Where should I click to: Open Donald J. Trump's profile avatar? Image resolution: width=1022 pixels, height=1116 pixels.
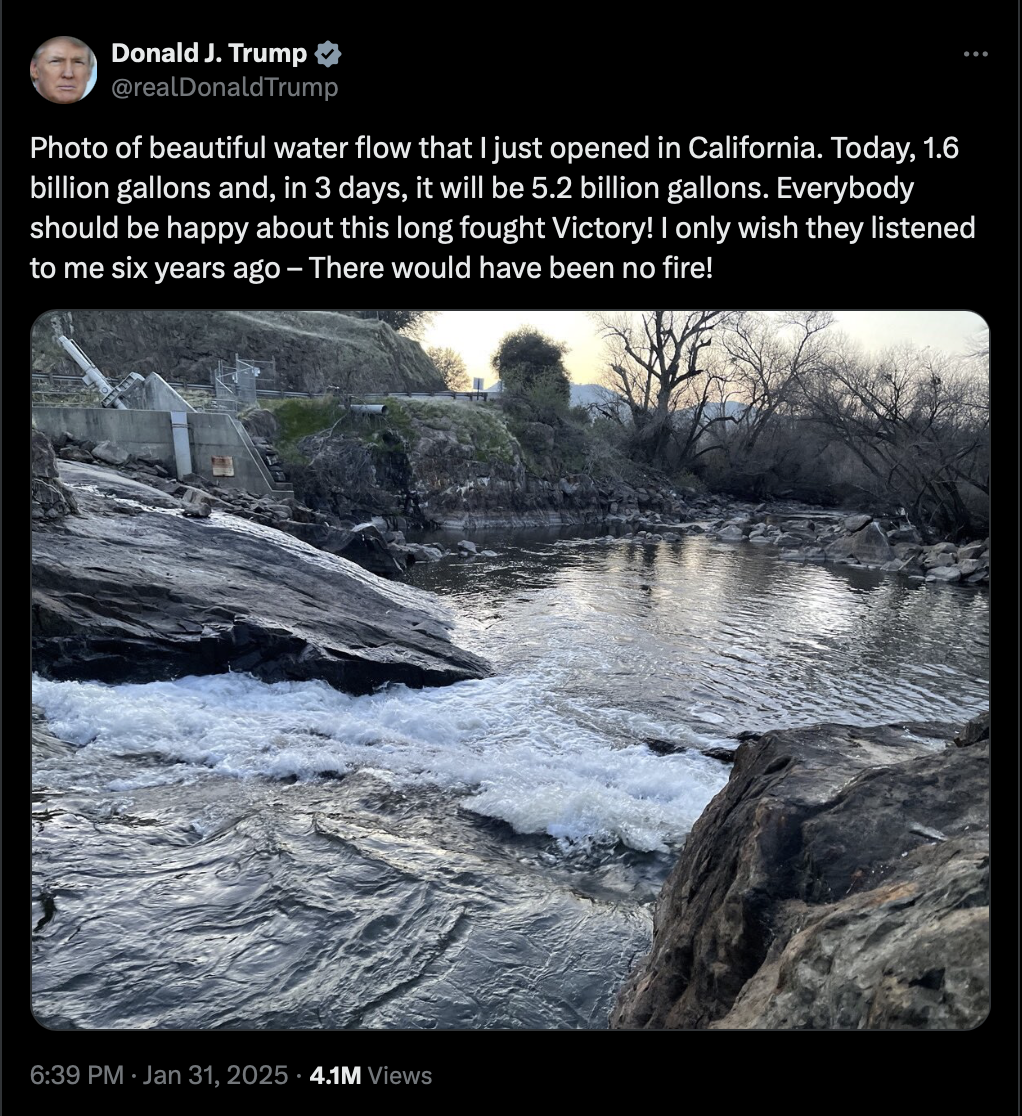click(63, 70)
